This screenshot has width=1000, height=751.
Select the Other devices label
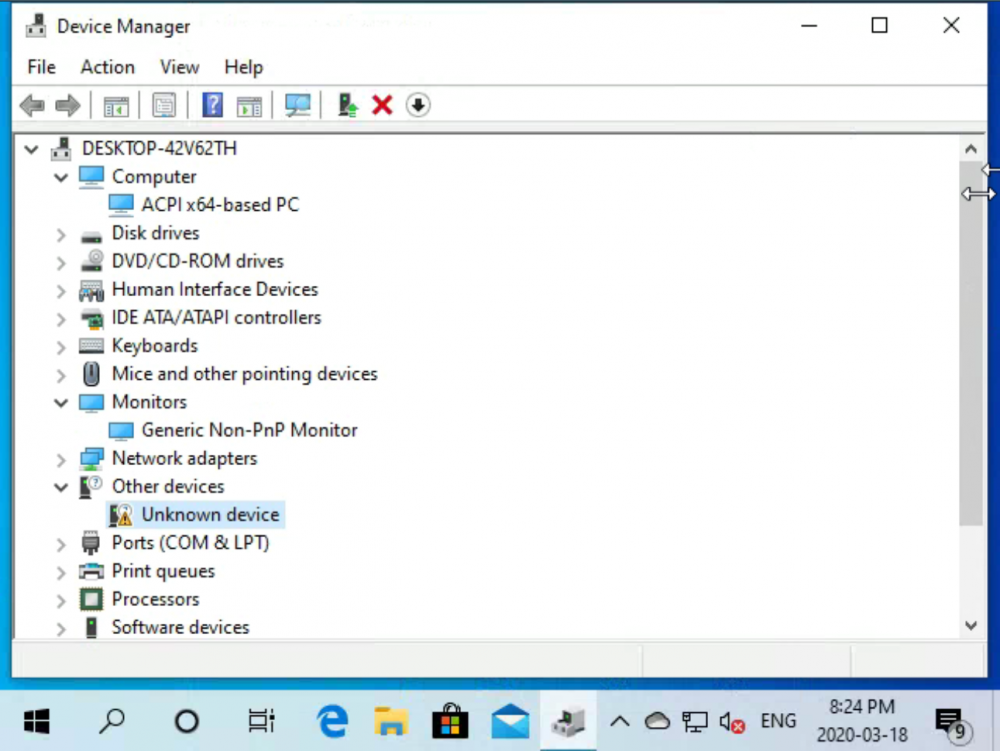(168, 486)
